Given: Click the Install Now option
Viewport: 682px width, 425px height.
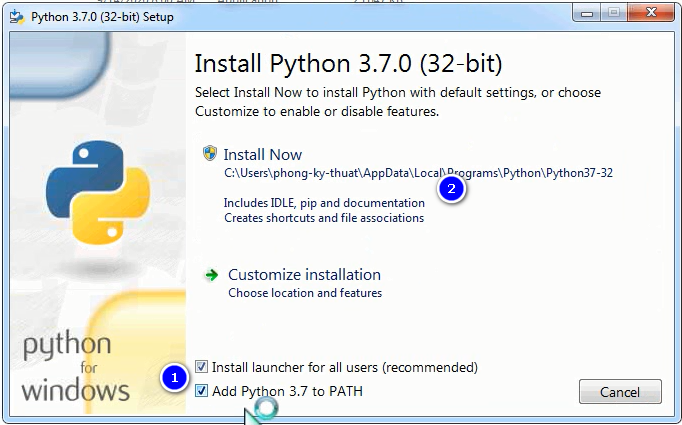Looking at the screenshot, I should (x=263, y=155).
